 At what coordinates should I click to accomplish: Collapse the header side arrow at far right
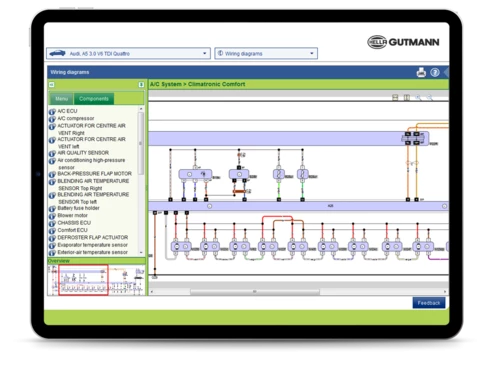click(x=447, y=72)
